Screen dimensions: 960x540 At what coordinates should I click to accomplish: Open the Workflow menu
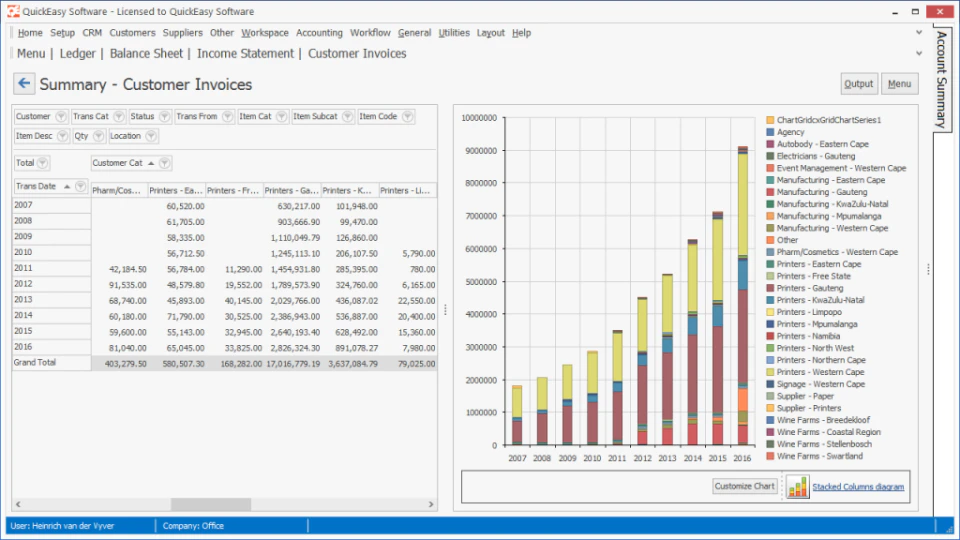370,33
